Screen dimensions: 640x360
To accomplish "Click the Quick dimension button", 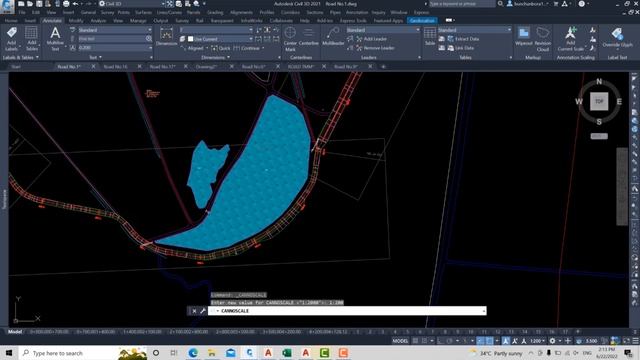I will tap(221, 48).
